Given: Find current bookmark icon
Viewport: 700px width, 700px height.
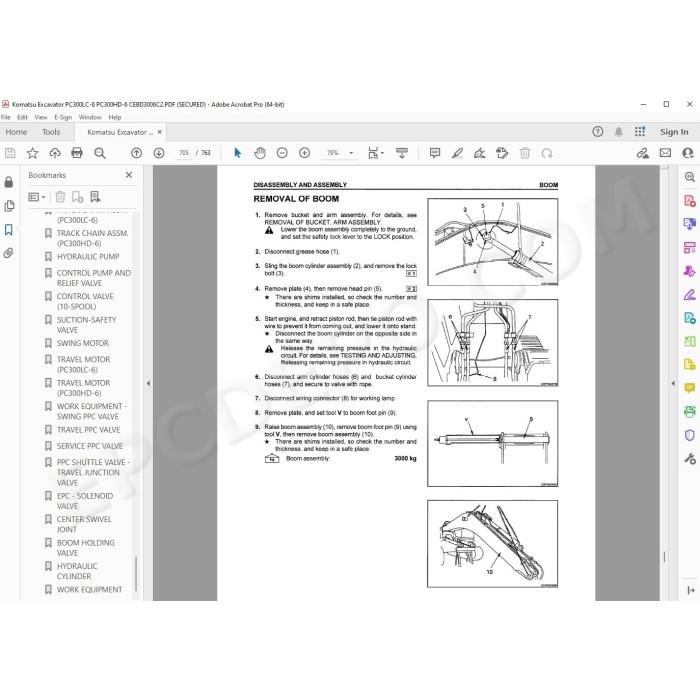Looking at the screenshot, I should (x=95, y=197).
